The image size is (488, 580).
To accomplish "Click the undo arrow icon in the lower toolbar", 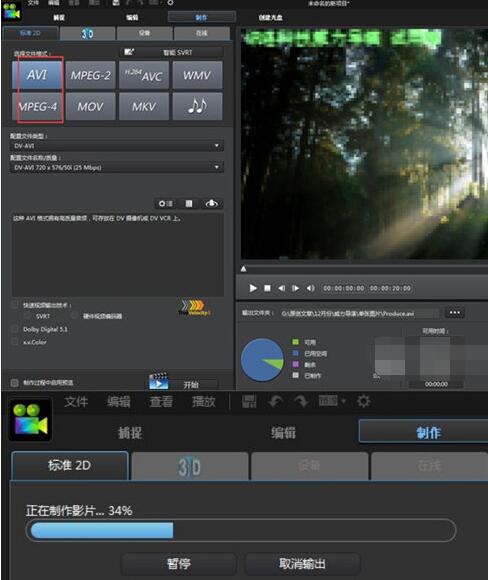I will pyautogui.click(x=275, y=401).
